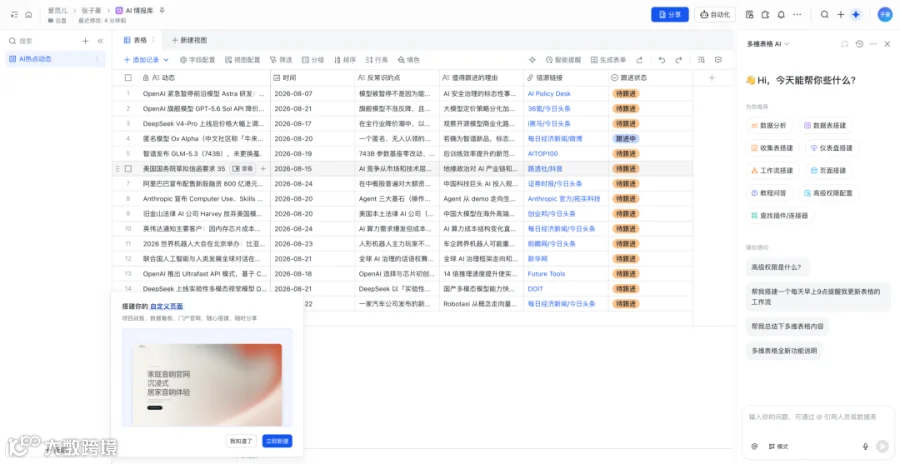This screenshot has width=900, height=464.
Task: Open notifications bell icon
Action: point(781,14)
